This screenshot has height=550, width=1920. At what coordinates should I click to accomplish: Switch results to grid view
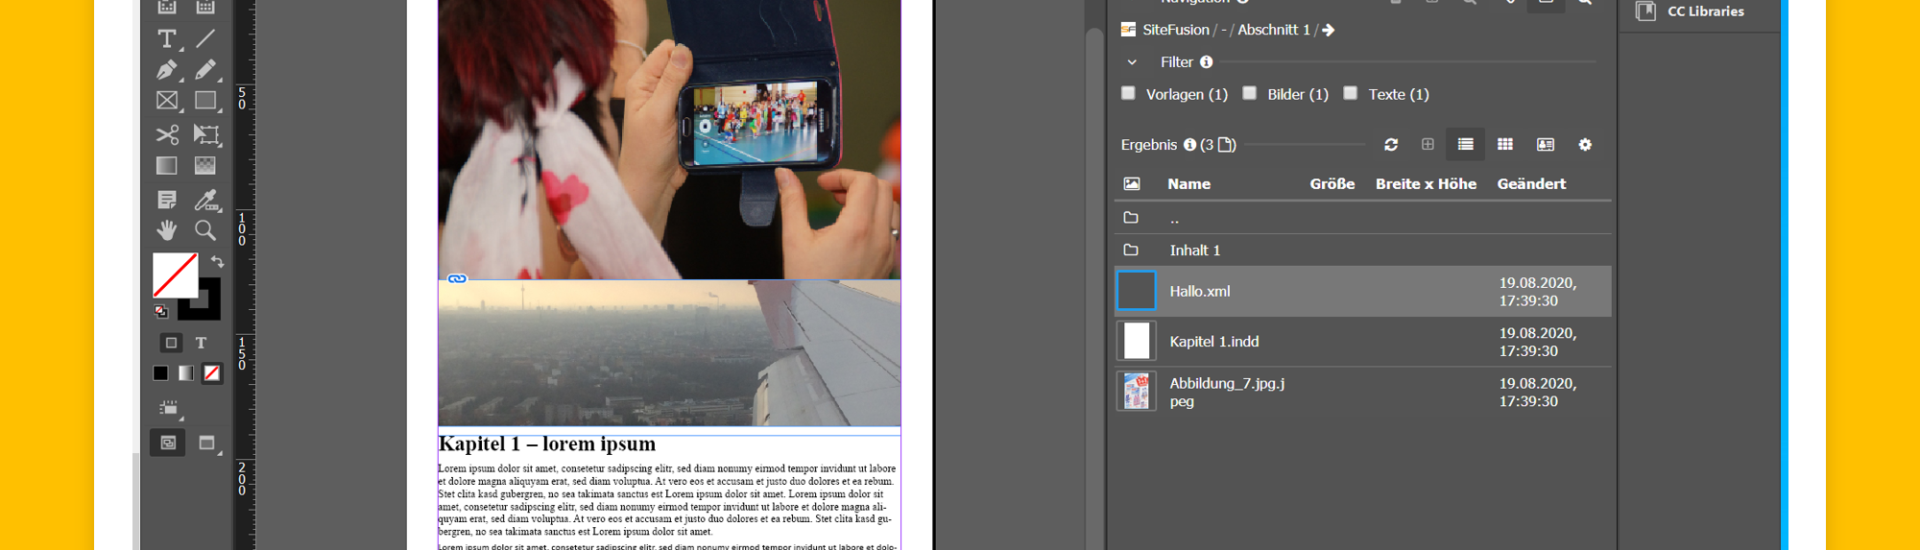click(1505, 145)
